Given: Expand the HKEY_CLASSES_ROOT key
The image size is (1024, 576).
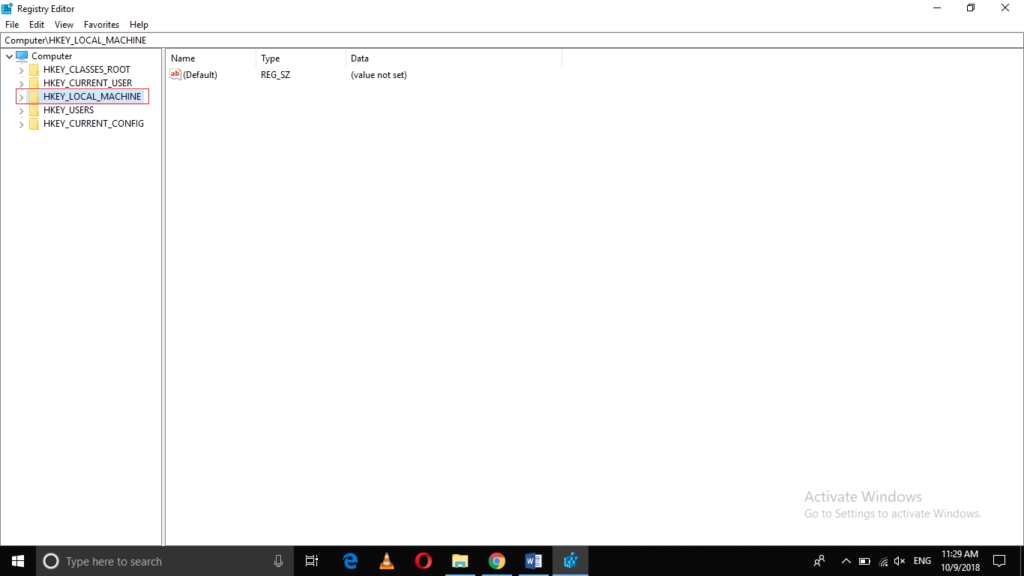Looking at the screenshot, I should click(x=22, y=69).
